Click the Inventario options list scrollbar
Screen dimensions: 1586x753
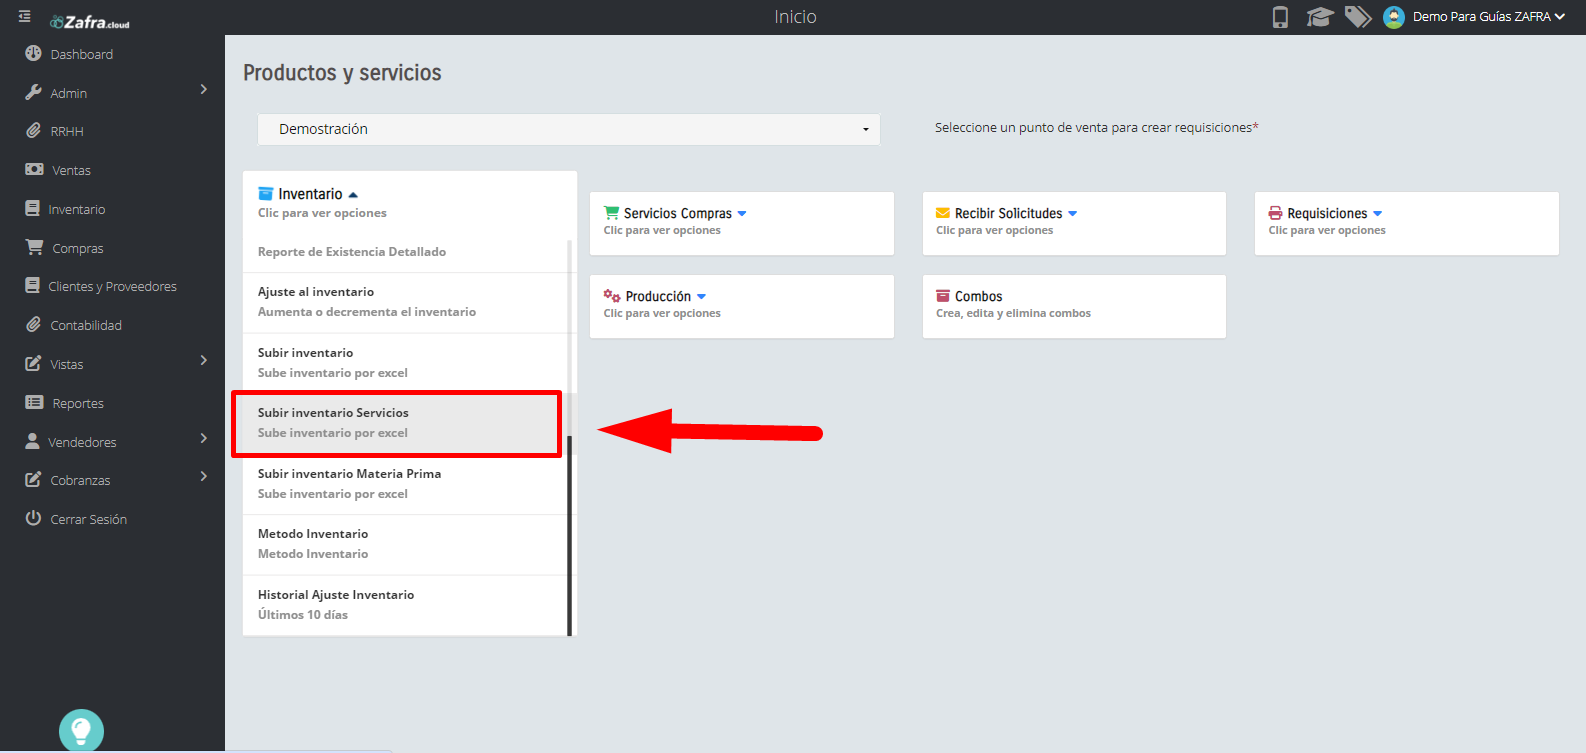click(x=570, y=535)
